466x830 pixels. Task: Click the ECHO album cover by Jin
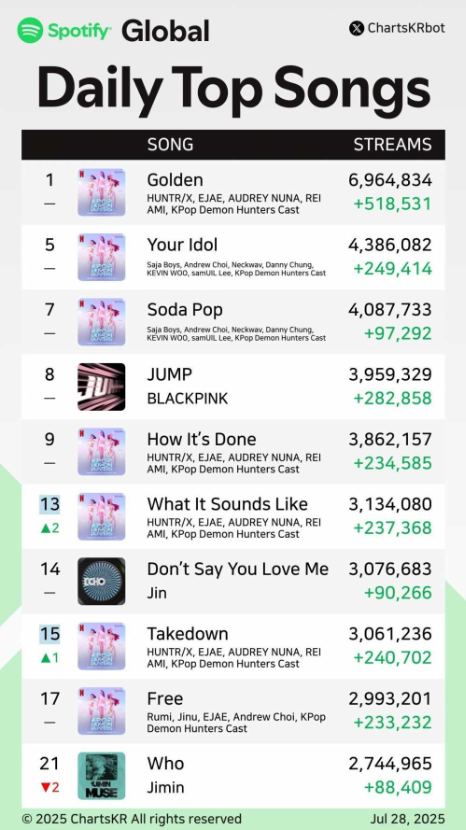click(102, 581)
